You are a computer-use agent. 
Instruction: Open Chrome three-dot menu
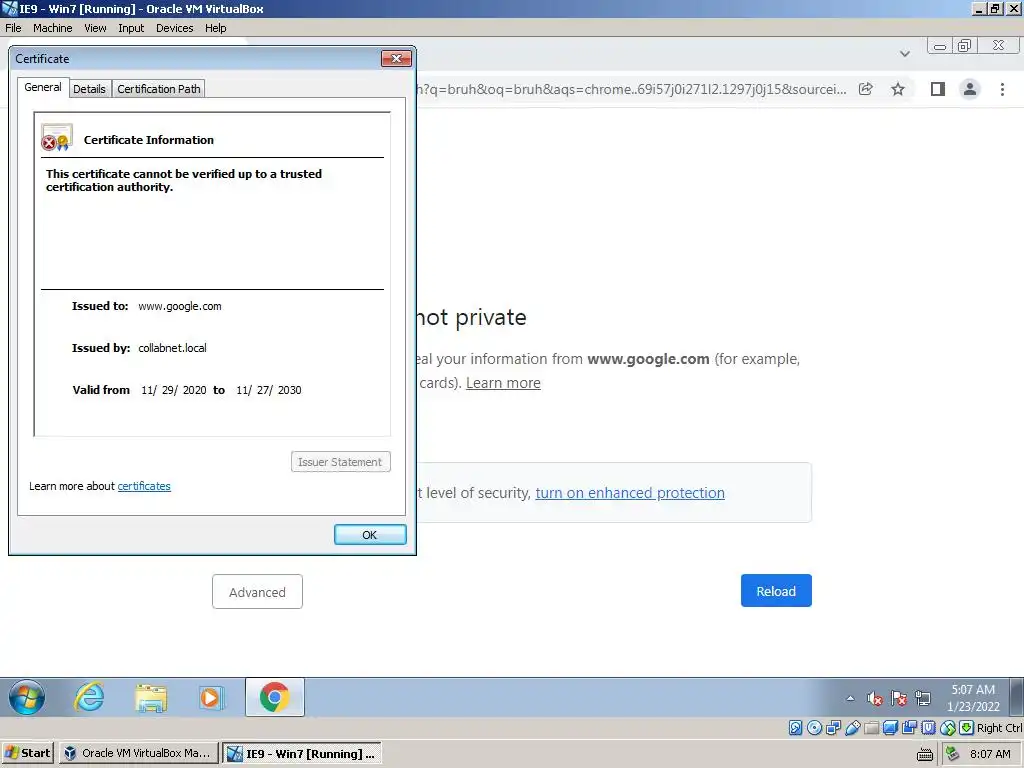coord(1002,89)
